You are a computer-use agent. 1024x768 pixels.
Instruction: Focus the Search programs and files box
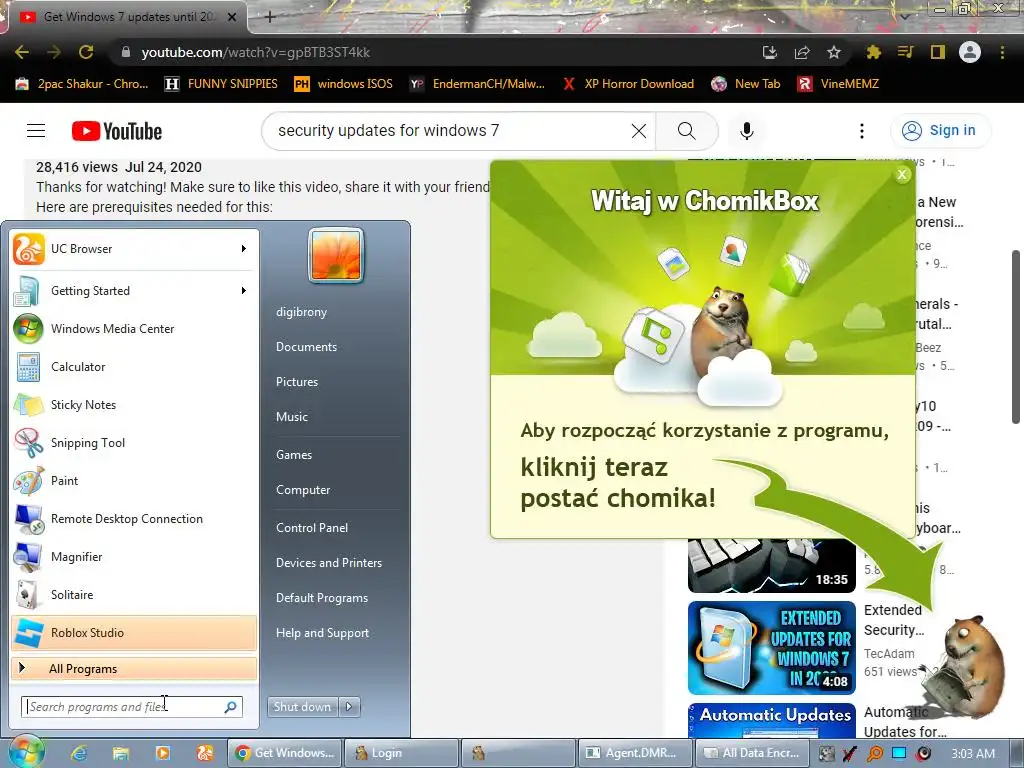coord(132,707)
